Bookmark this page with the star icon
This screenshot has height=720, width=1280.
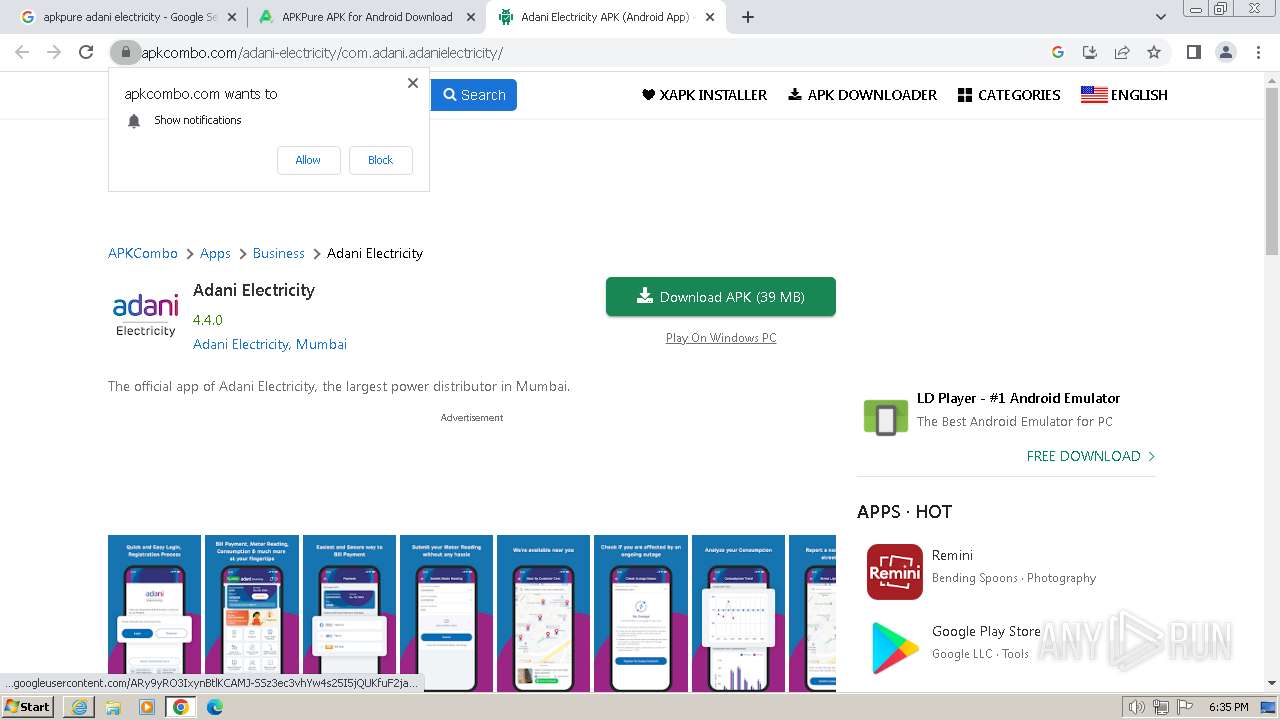[1154, 52]
